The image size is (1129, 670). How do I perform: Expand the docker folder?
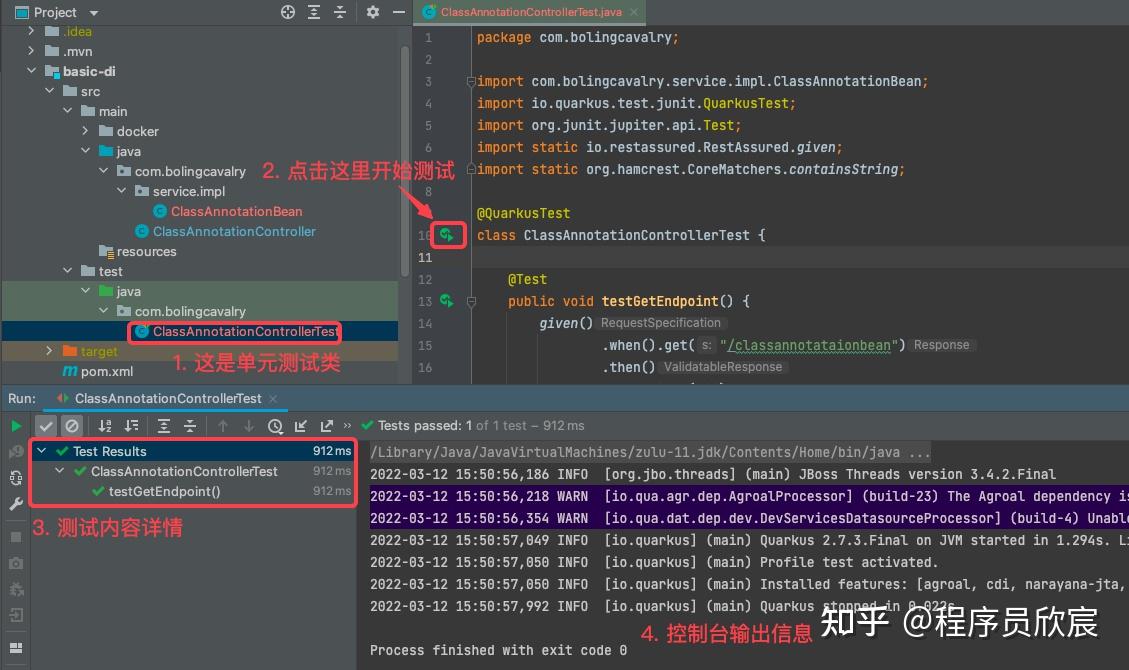pos(85,131)
